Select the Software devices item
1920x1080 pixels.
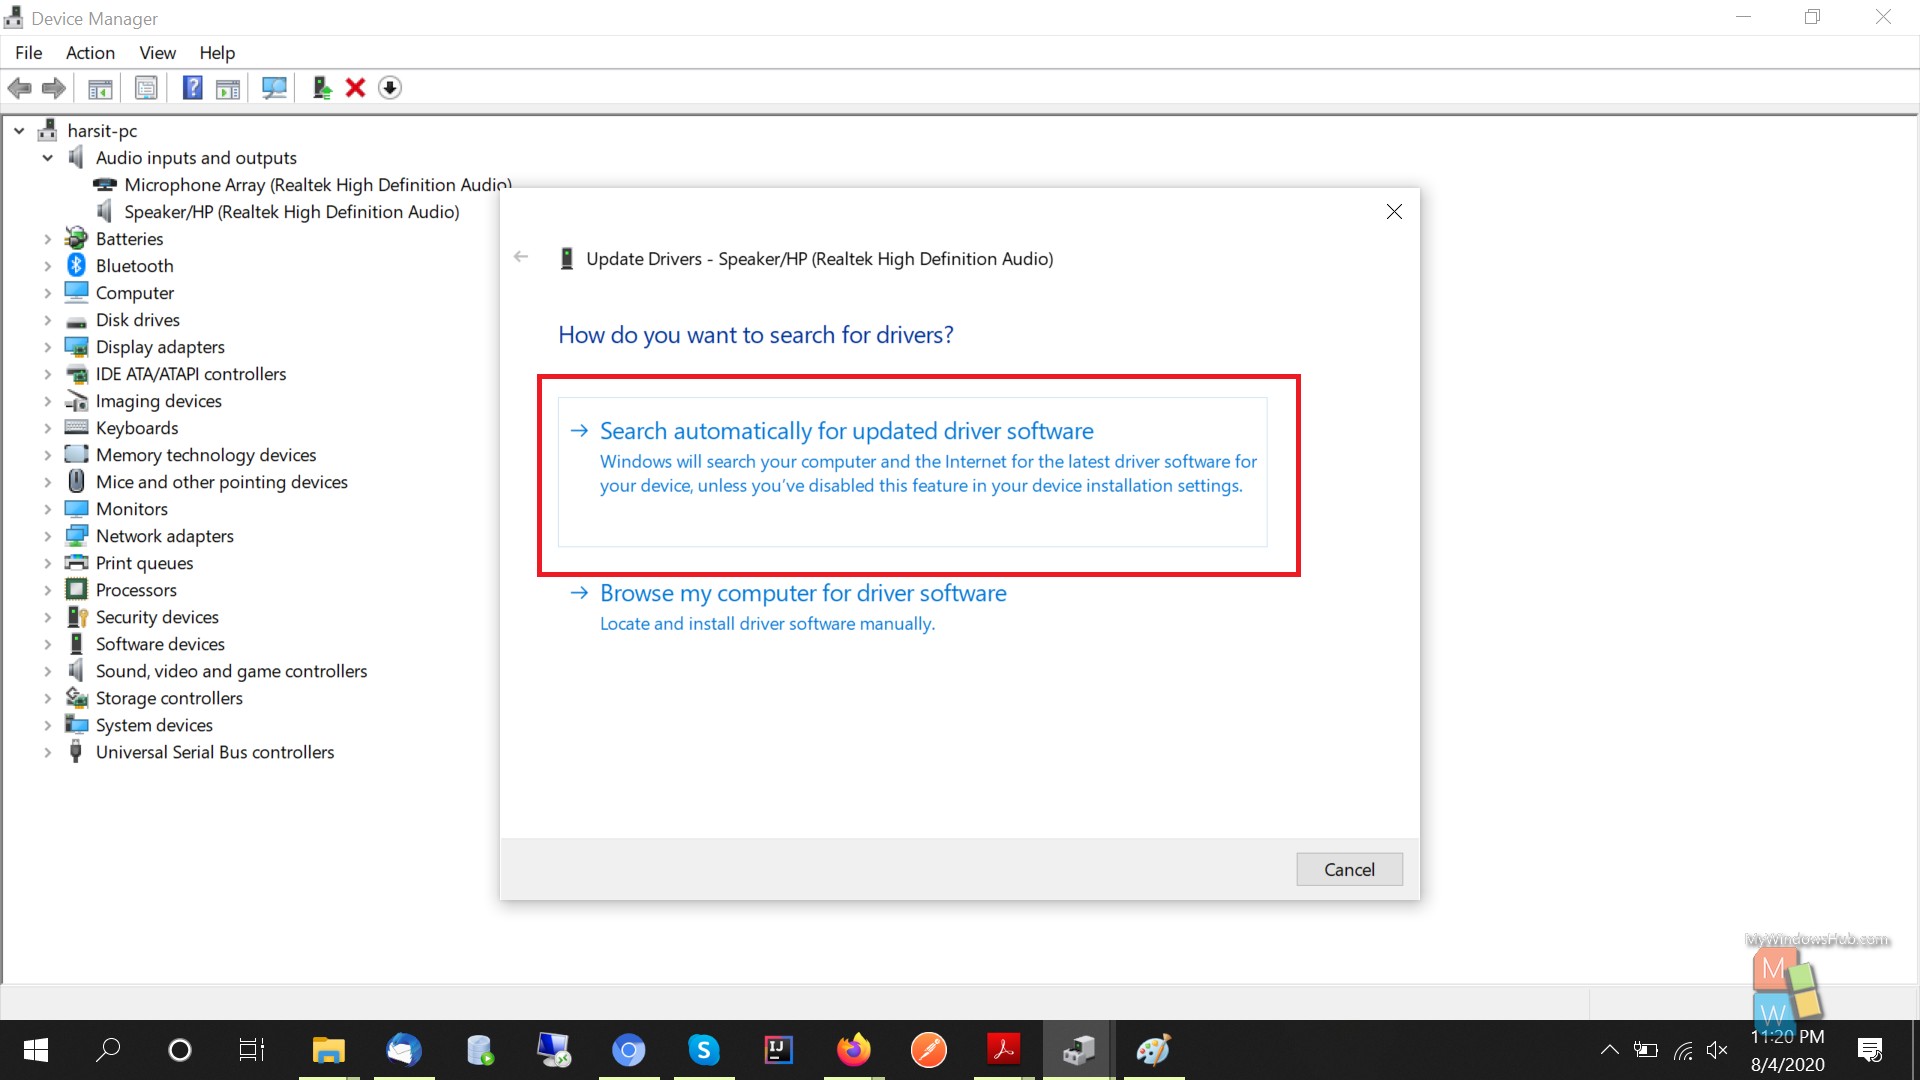160,644
